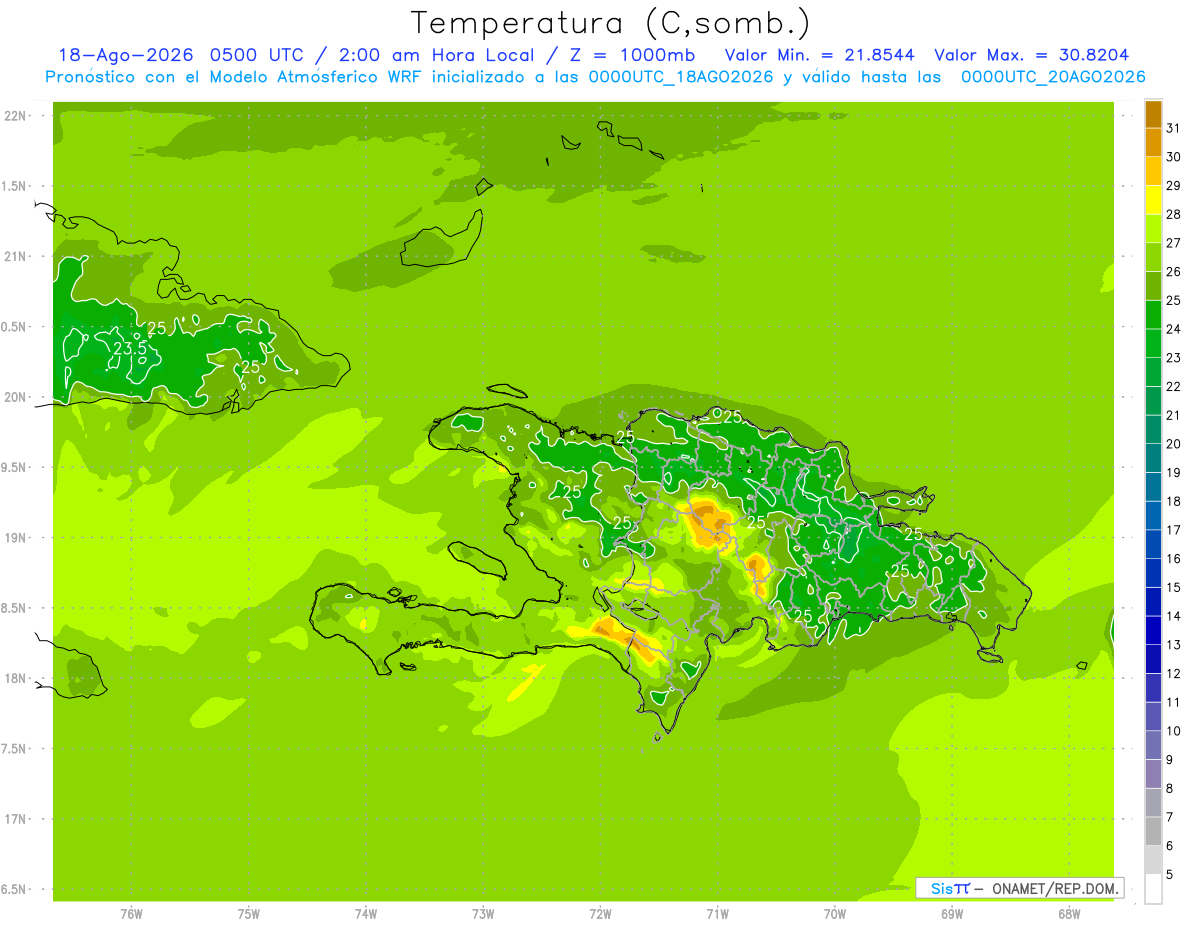1200x927 pixels.
Task: Click the 23.5 contour label over Cuba
Action: click(x=130, y=348)
